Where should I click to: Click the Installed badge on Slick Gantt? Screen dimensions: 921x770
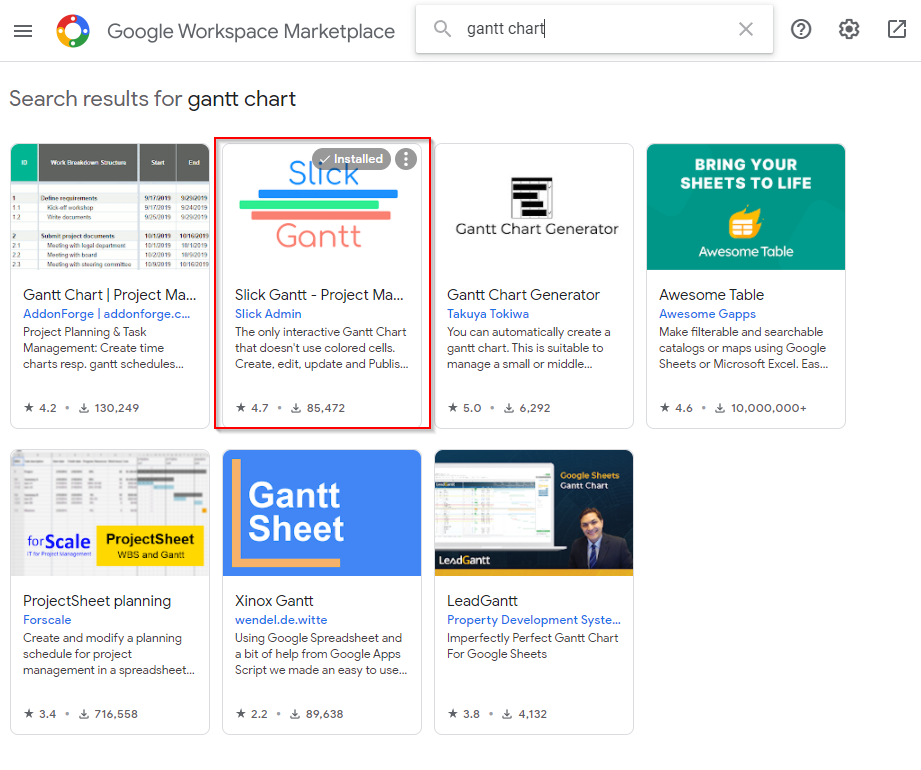pos(351,159)
